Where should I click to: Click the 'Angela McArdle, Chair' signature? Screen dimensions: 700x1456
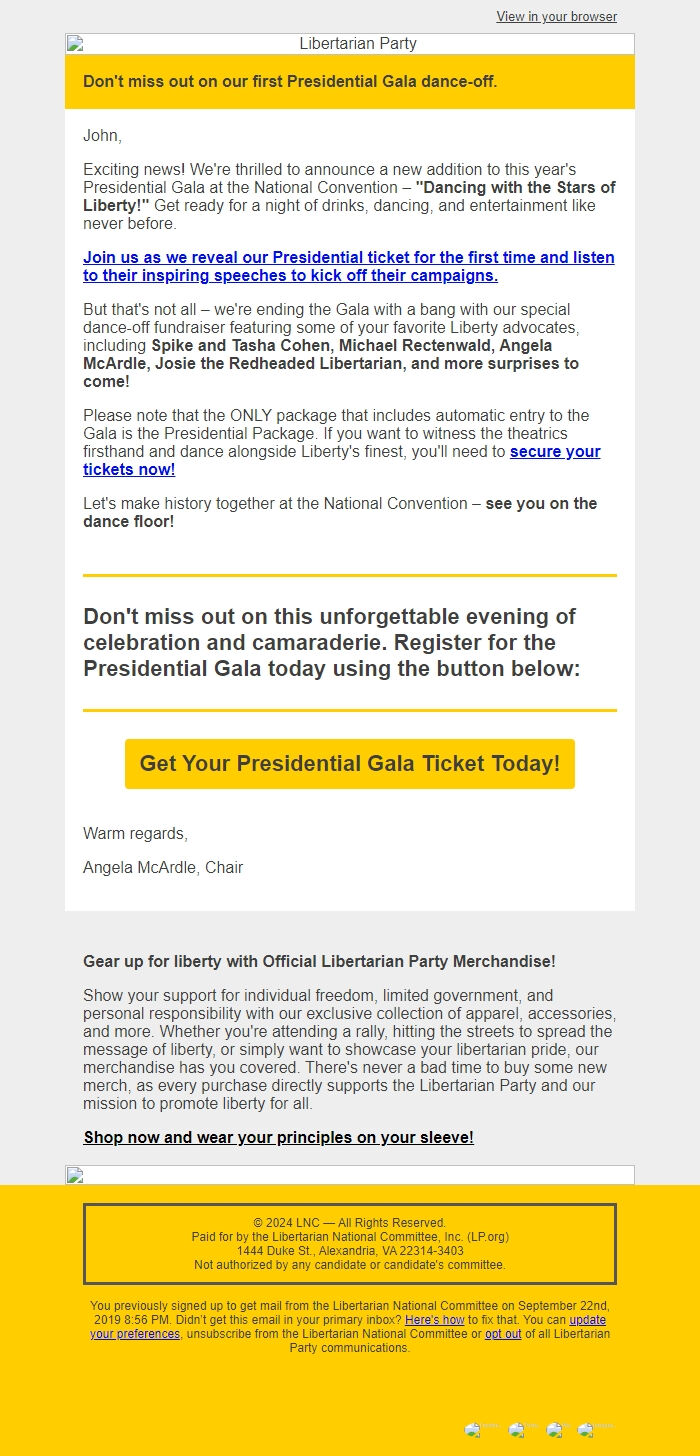coord(163,868)
